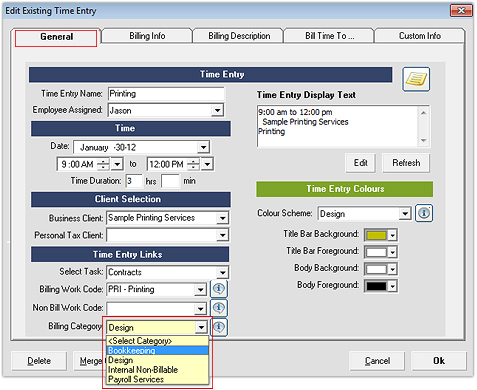Click the display text scrollbar up arrow
Viewport: 477px width, 390px height.
coord(423,113)
